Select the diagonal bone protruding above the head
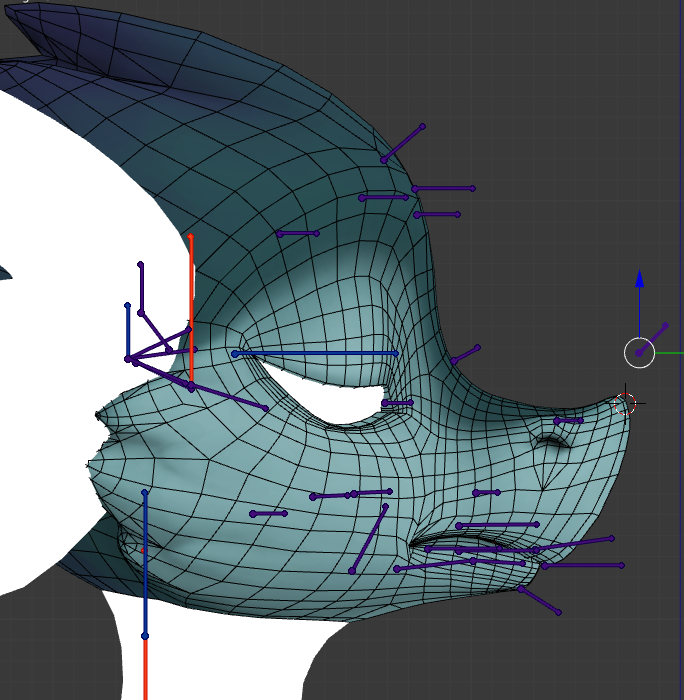Screen dimensions: 684x700 (x=403, y=144)
